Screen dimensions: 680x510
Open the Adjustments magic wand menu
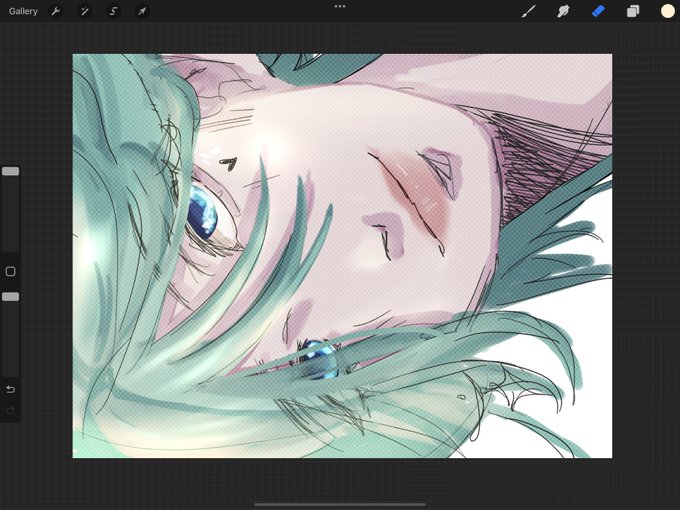click(85, 11)
